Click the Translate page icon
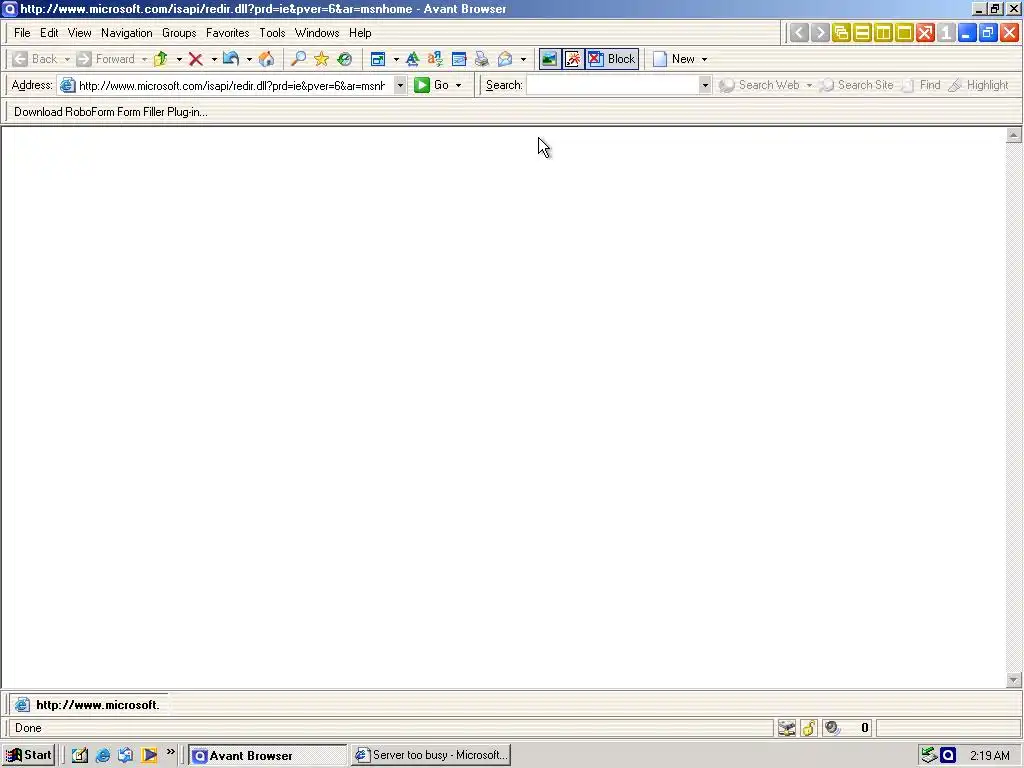Screen dimensions: 1024x768 (x=436, y=59)
